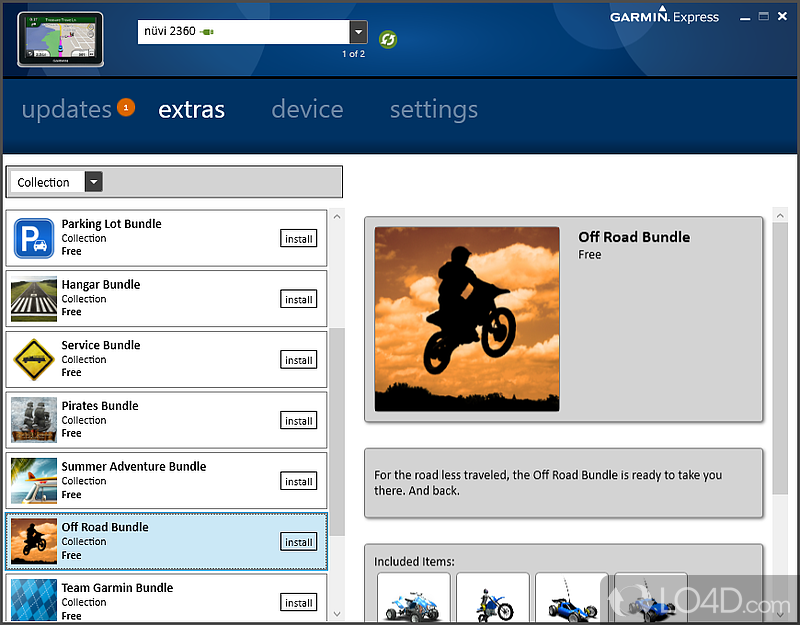
Task: Click the Summer Adventure Bundle icon
Action: point(34,481)
